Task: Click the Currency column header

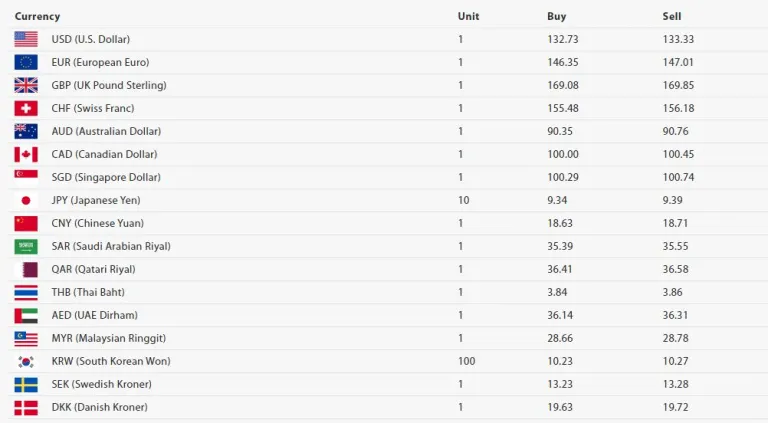Action: coord(37,16)
